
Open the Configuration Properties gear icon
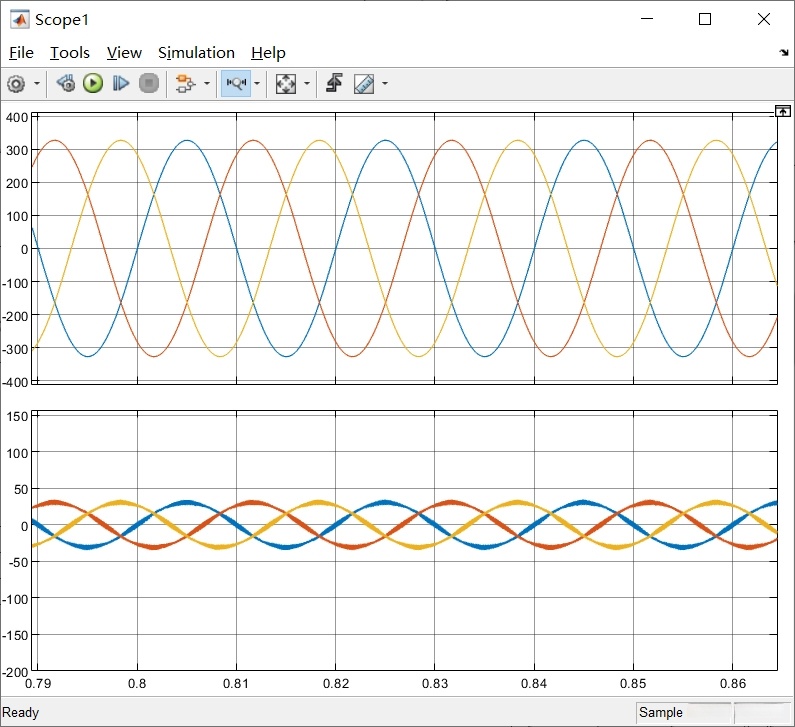tap(16, 84)
